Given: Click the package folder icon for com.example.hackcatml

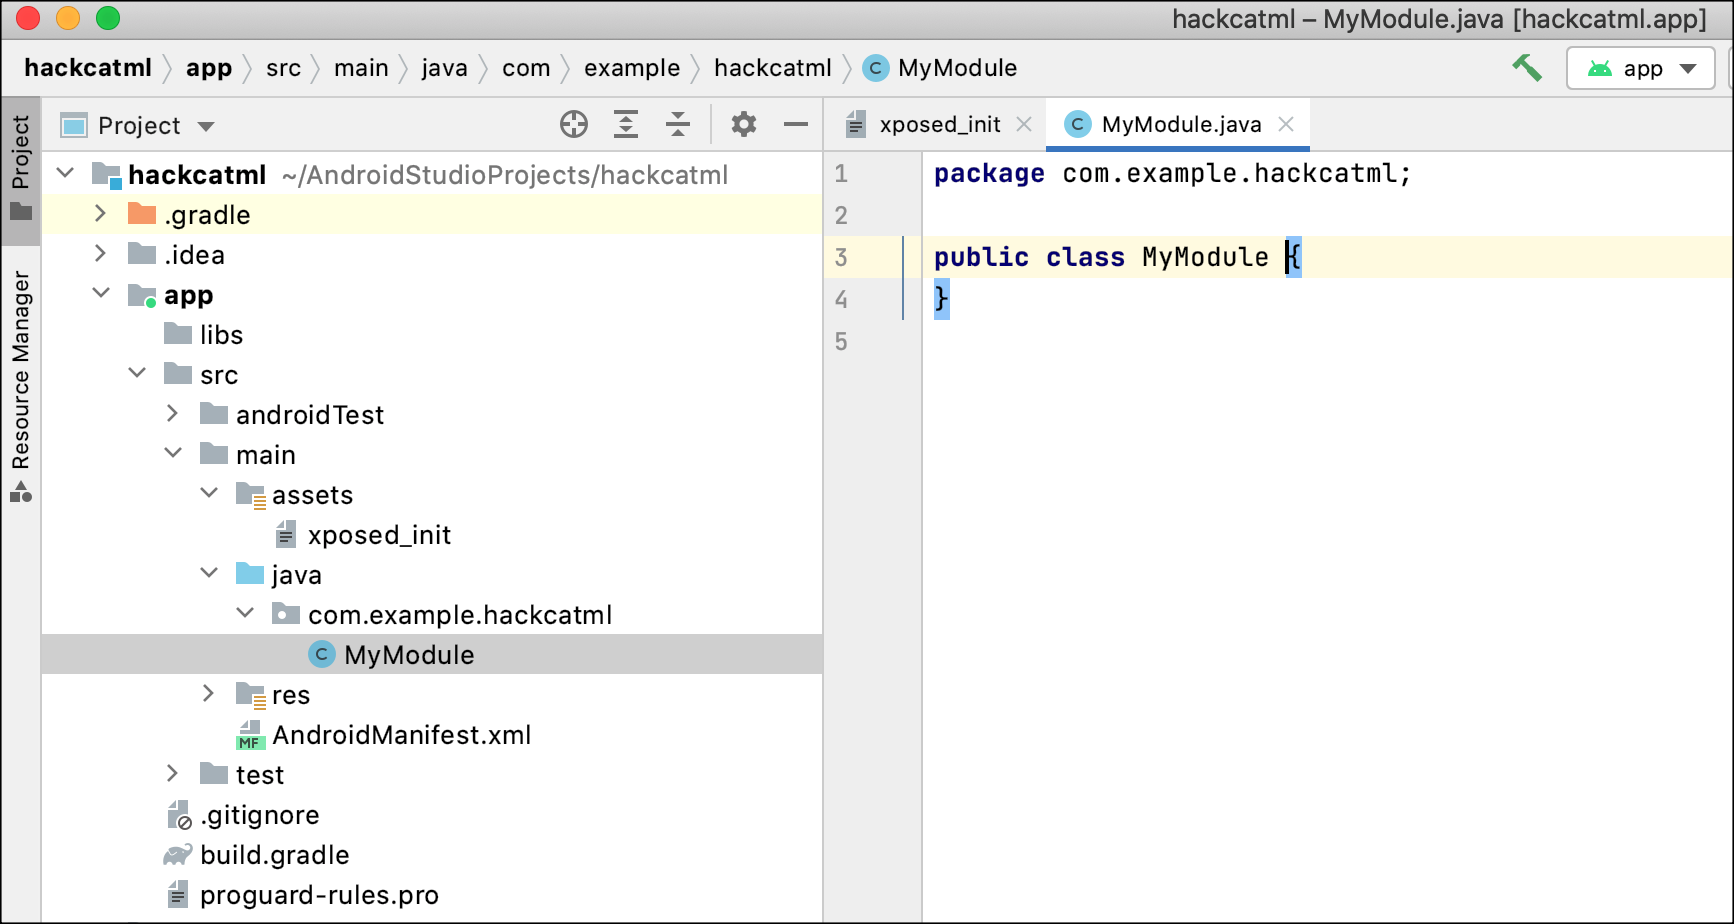Looking at the screenshot, I should [286, 614].
